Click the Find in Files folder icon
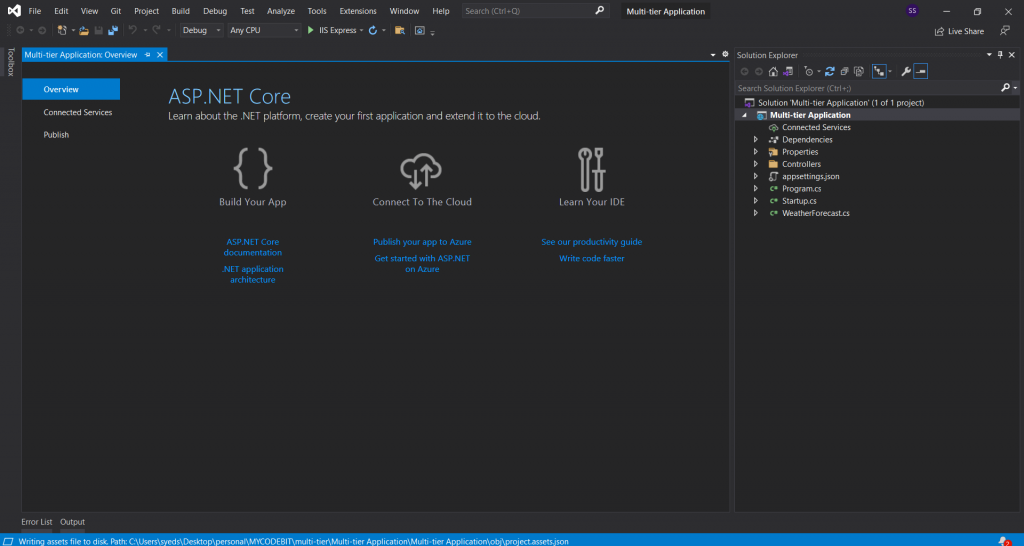1024x546 pixels. coord(400,30)
